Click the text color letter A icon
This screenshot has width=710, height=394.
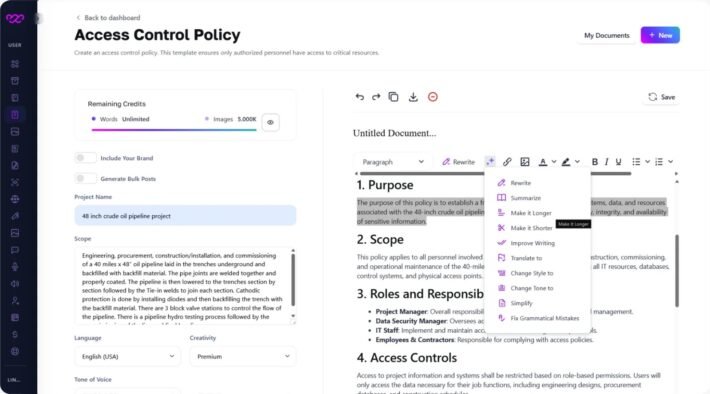(x=542, y=162)
